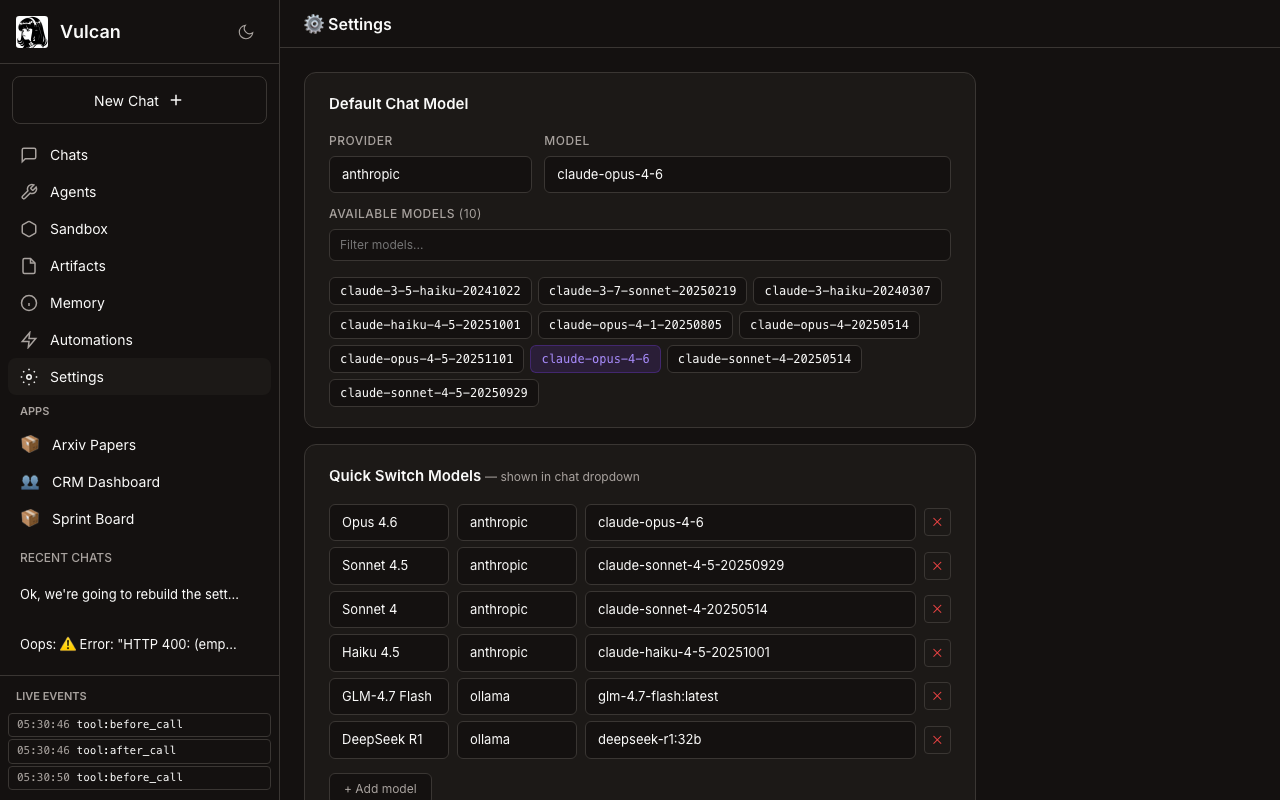Click the Add model button
Screen dimensions: 1280x800
coord(380,788)
